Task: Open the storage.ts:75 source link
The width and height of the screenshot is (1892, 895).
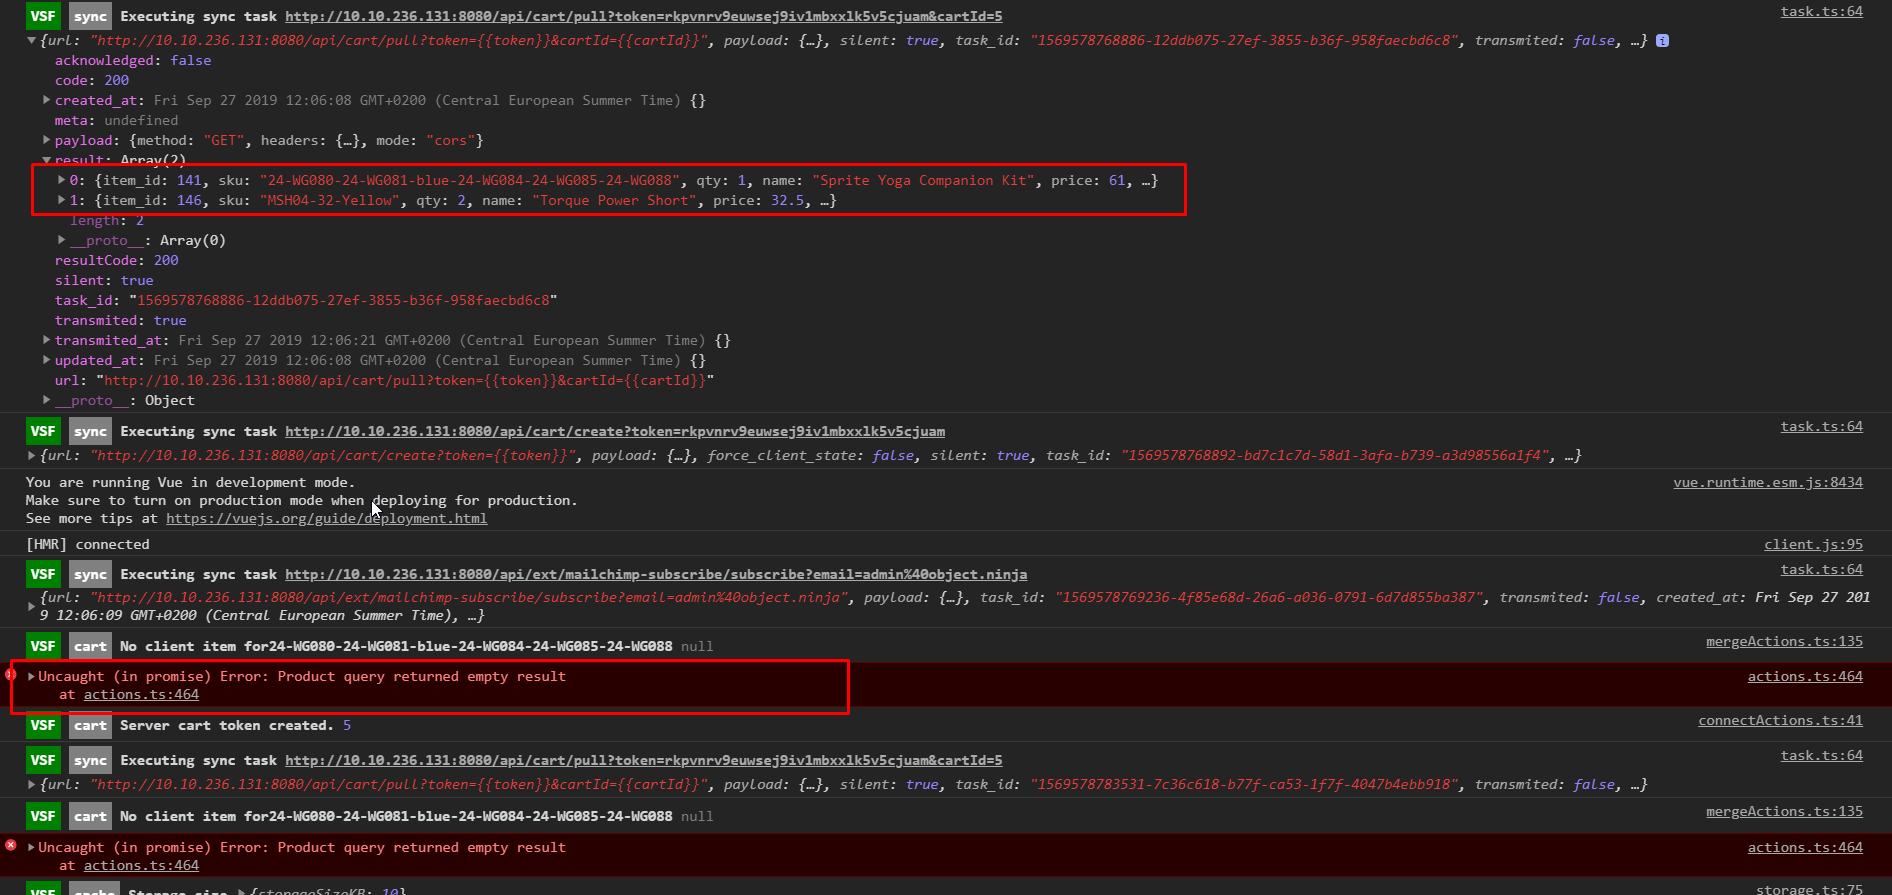Action: click(x=1809, y=888)
